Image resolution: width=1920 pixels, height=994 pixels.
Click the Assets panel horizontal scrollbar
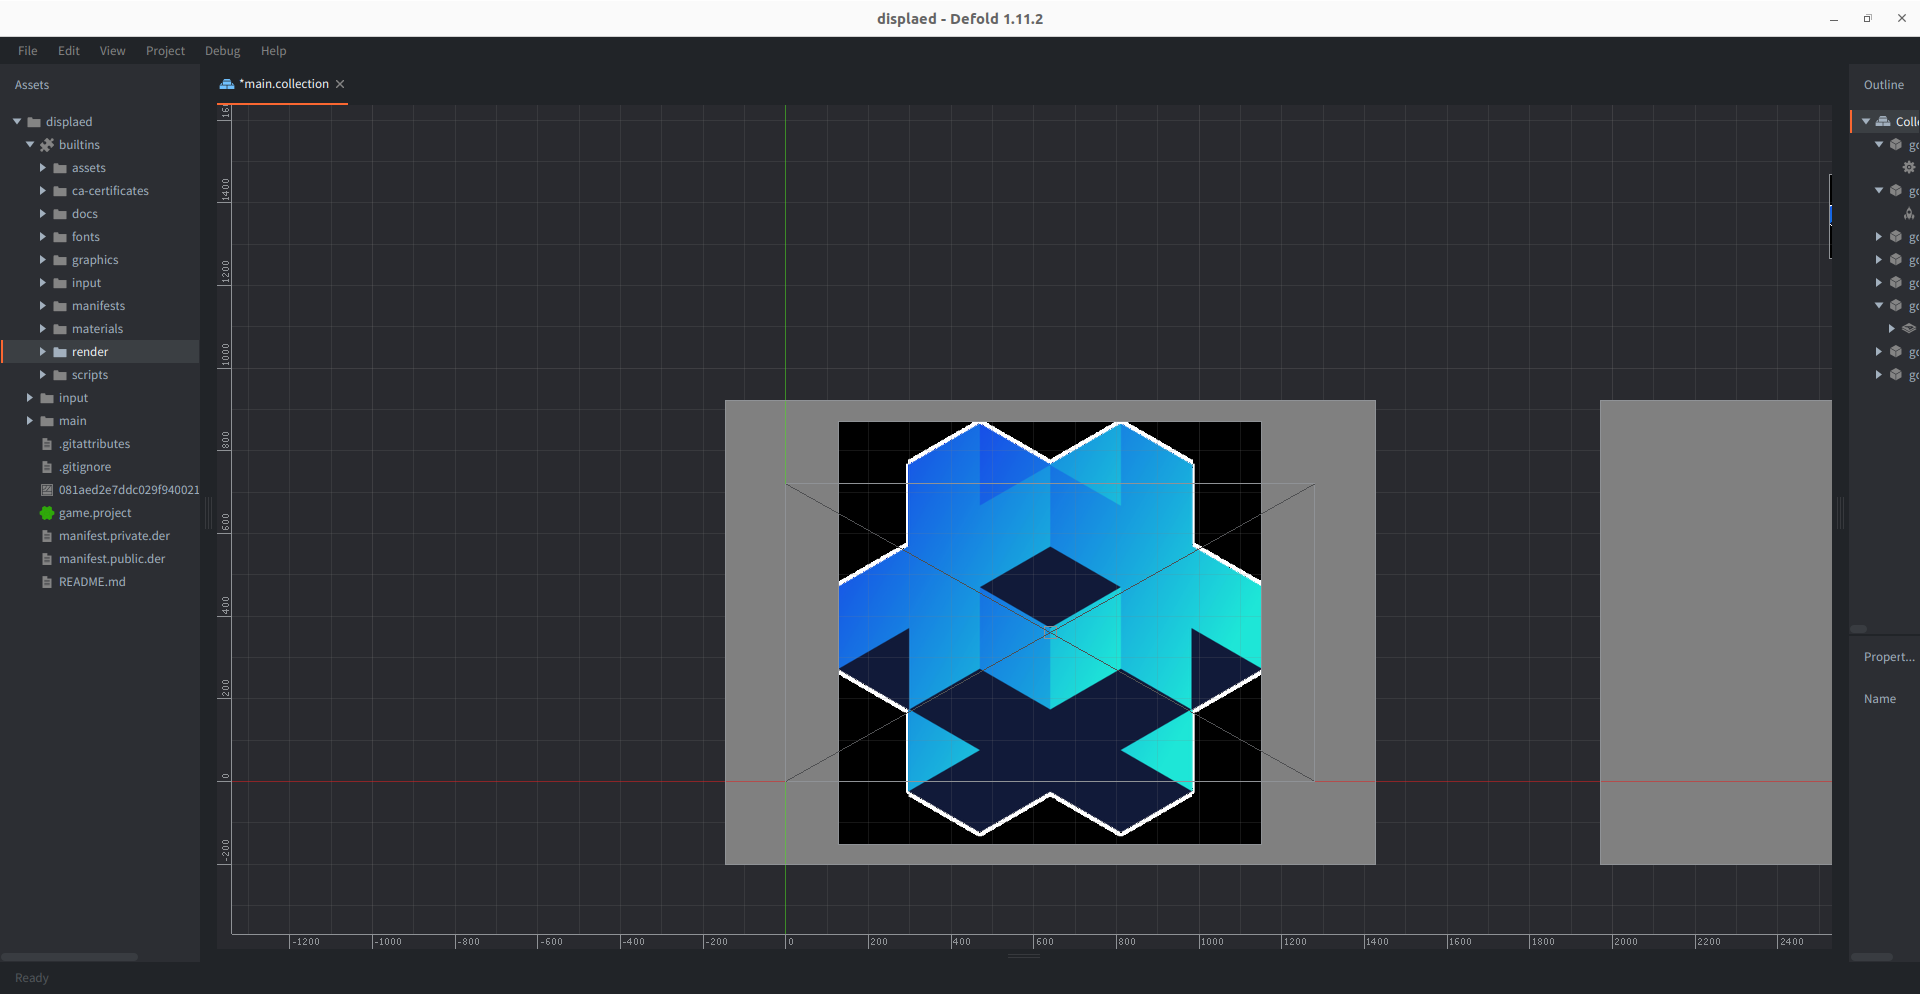pos(70,957)
